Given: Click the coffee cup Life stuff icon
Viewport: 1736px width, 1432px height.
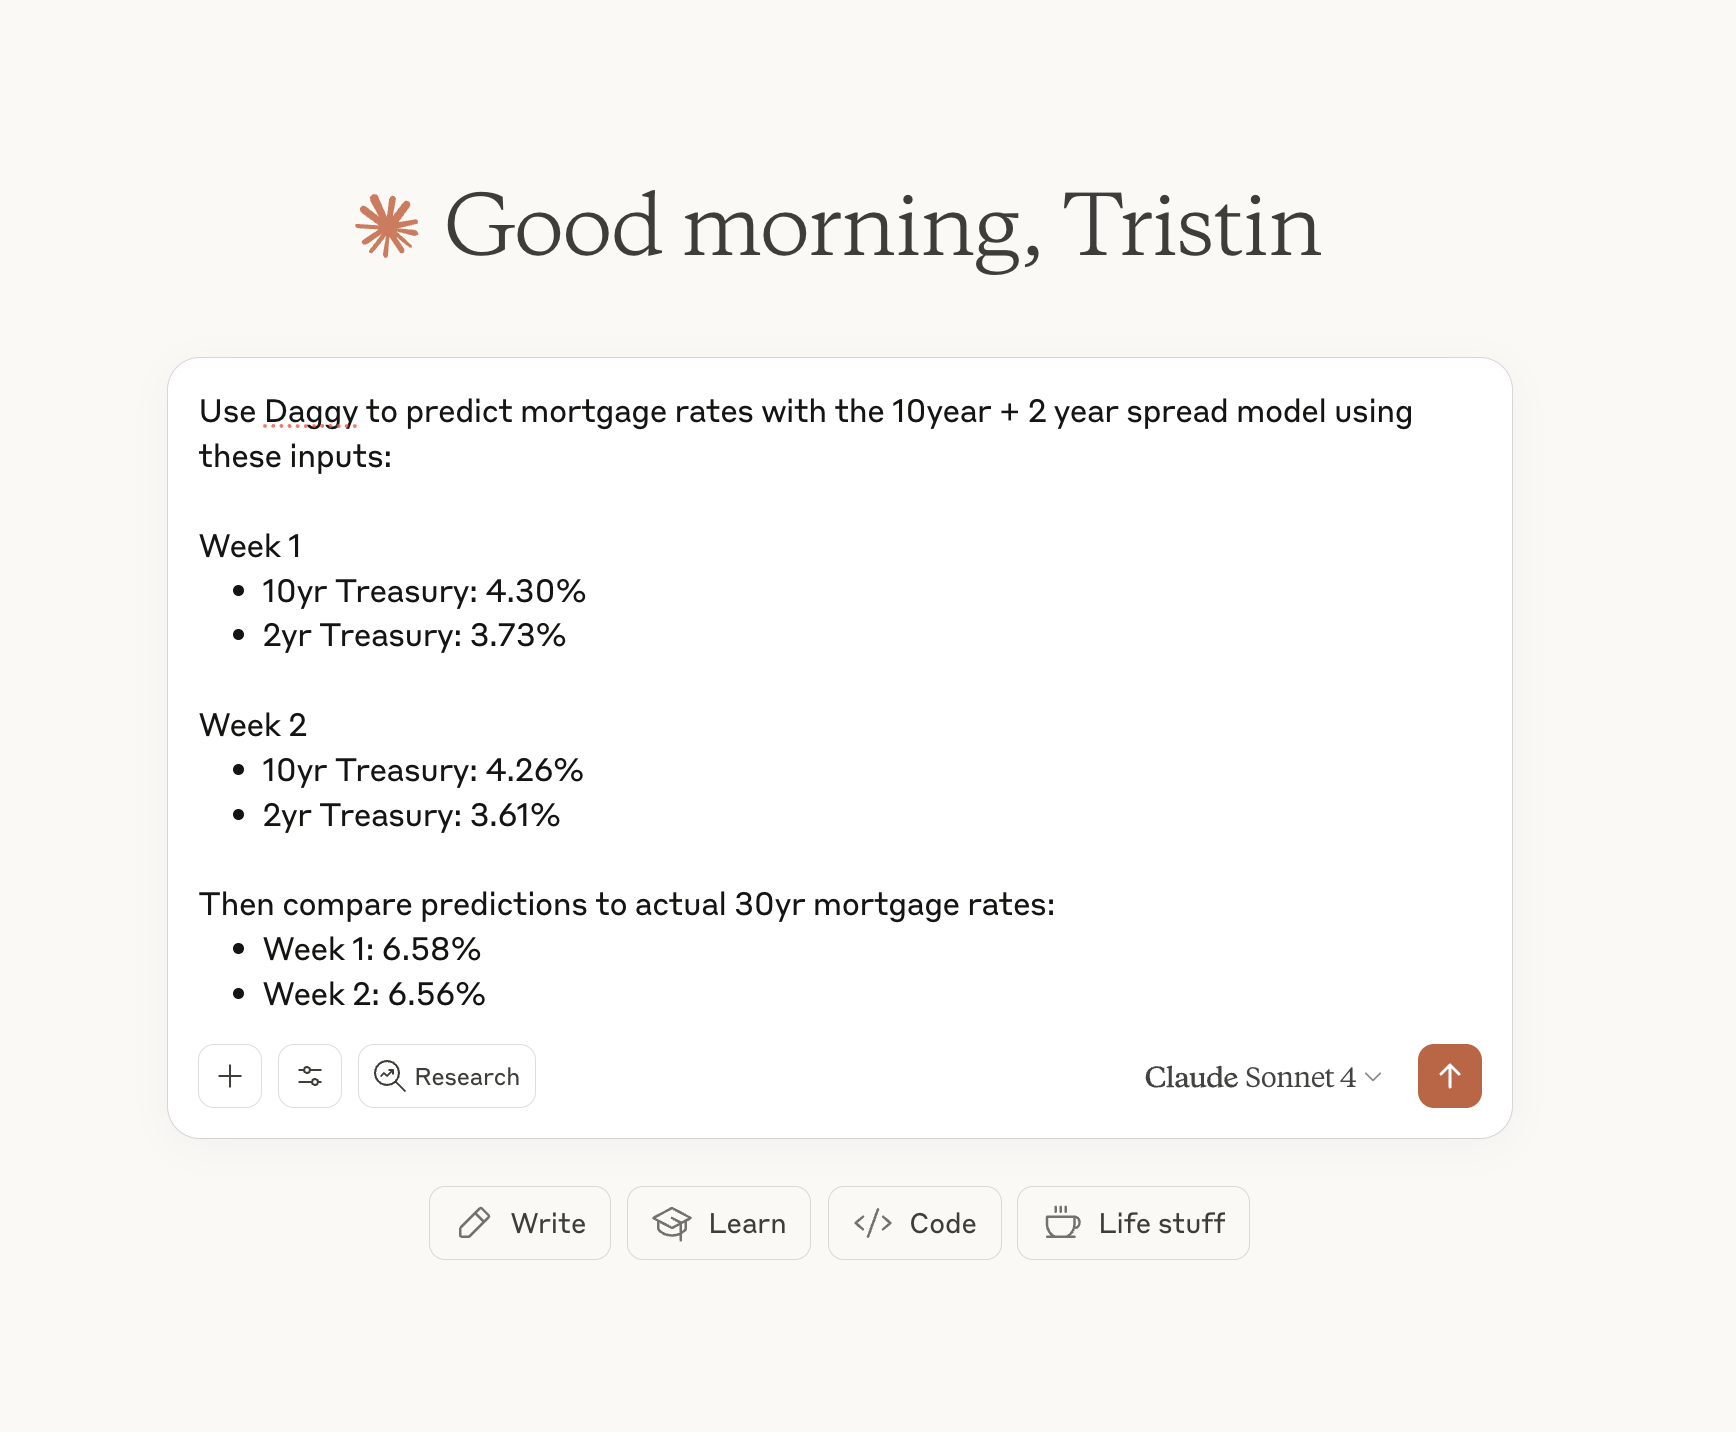Looking at the screenshot, I should (x=1062, y=1223).
